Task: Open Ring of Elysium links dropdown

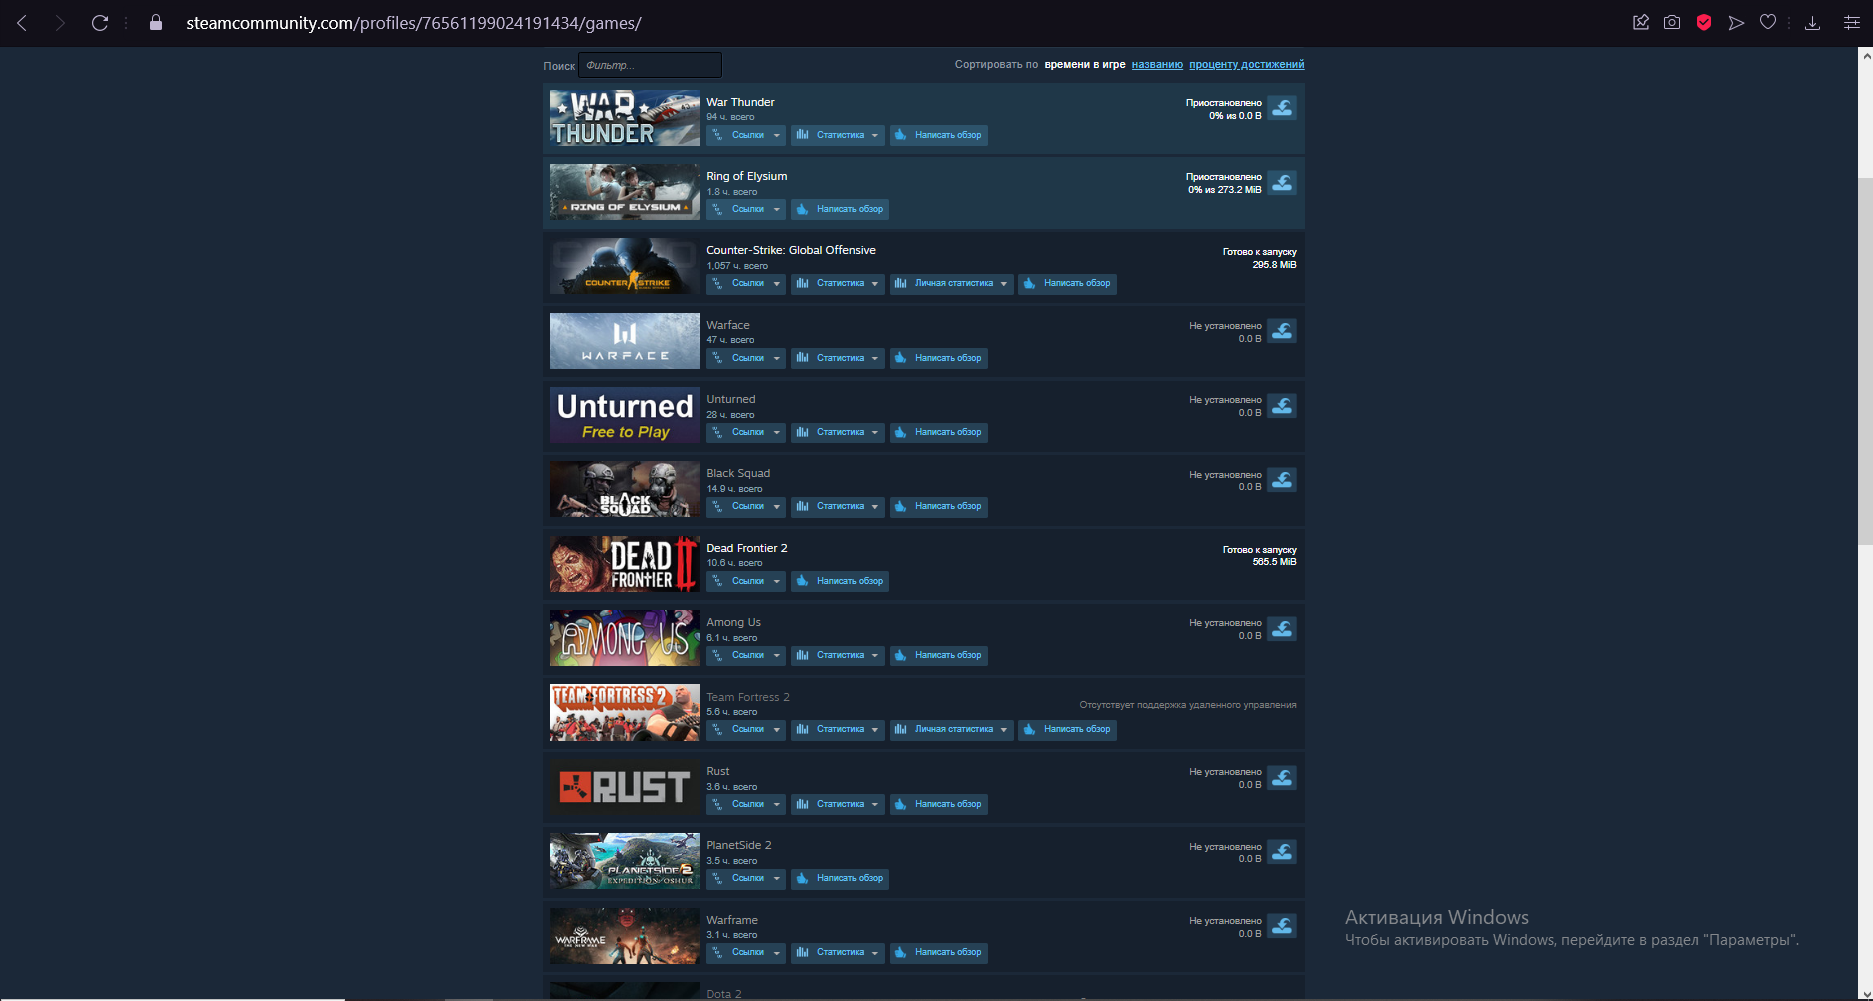Action: click(746, 209)
